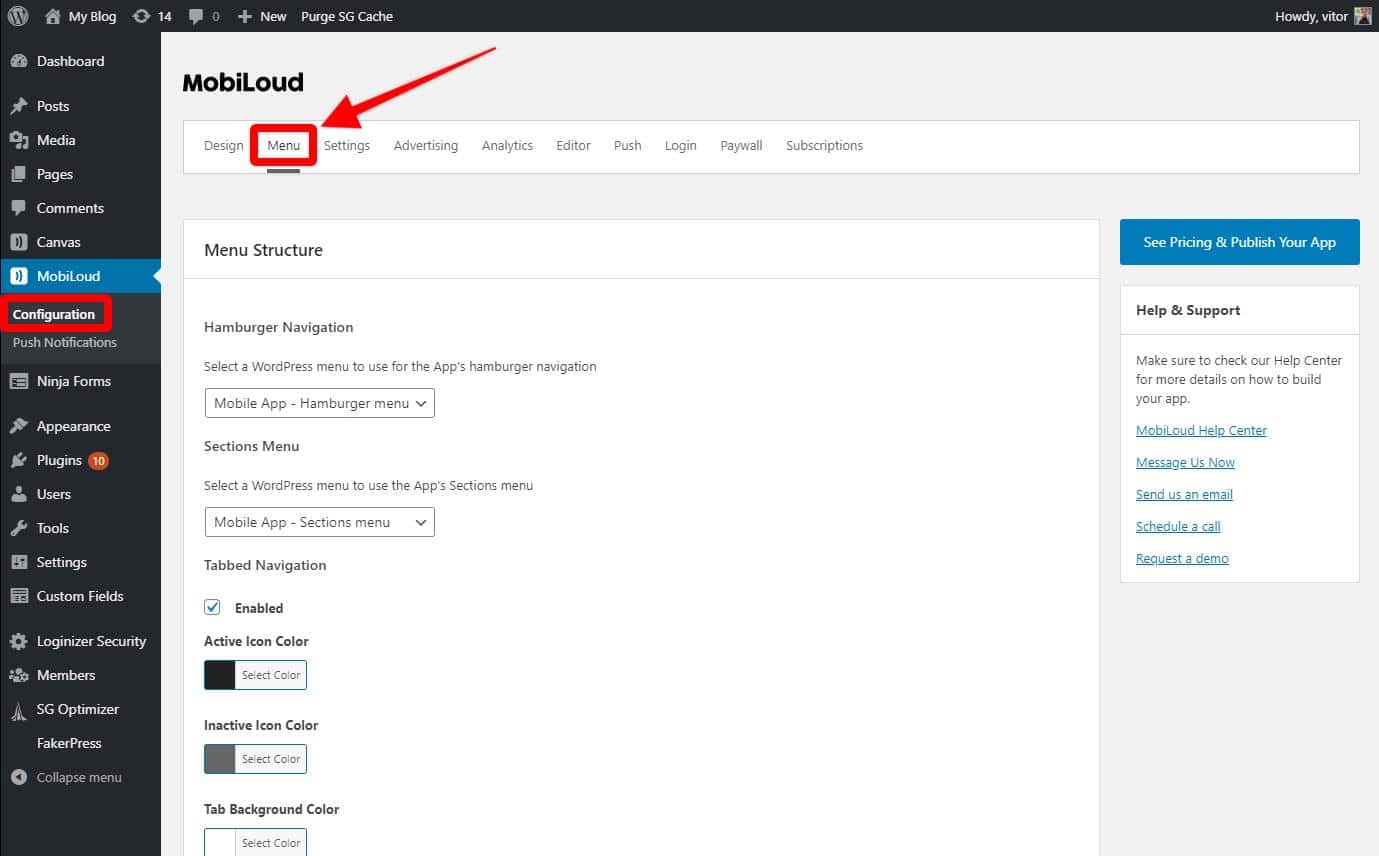
Task: Click Purge SG Cache in admin bar
Action: 347,16
